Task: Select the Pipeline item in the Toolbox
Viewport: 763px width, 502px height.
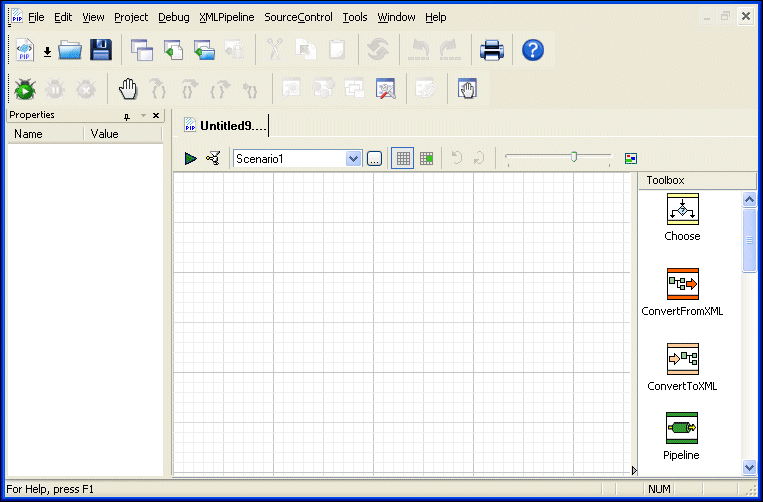Action: pos(682,437)
